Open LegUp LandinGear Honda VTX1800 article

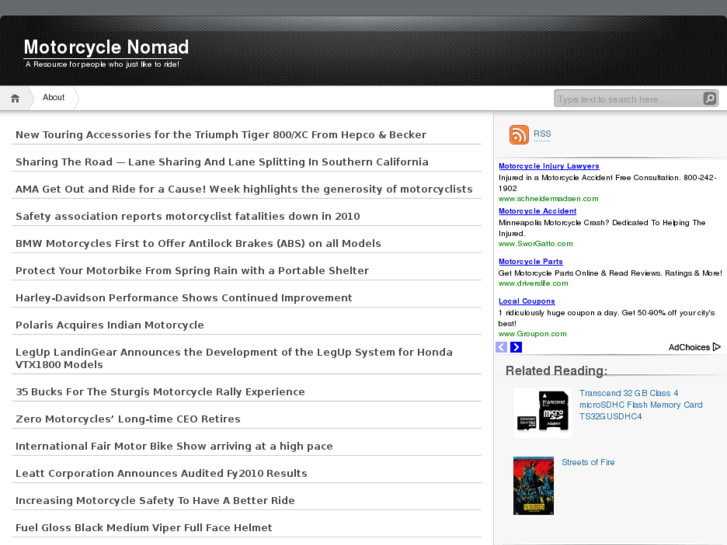point(234,358)
